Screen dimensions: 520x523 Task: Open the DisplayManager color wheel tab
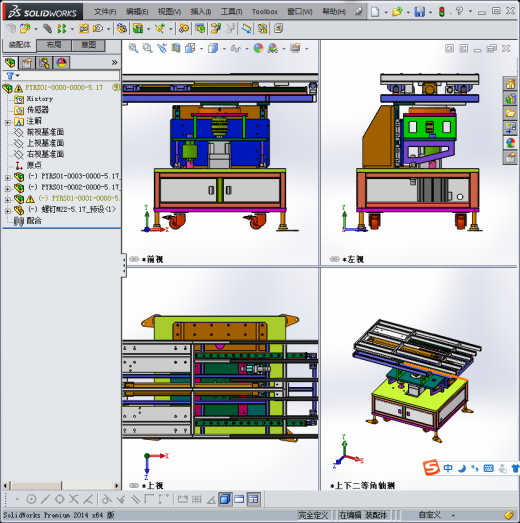(61, 63)
